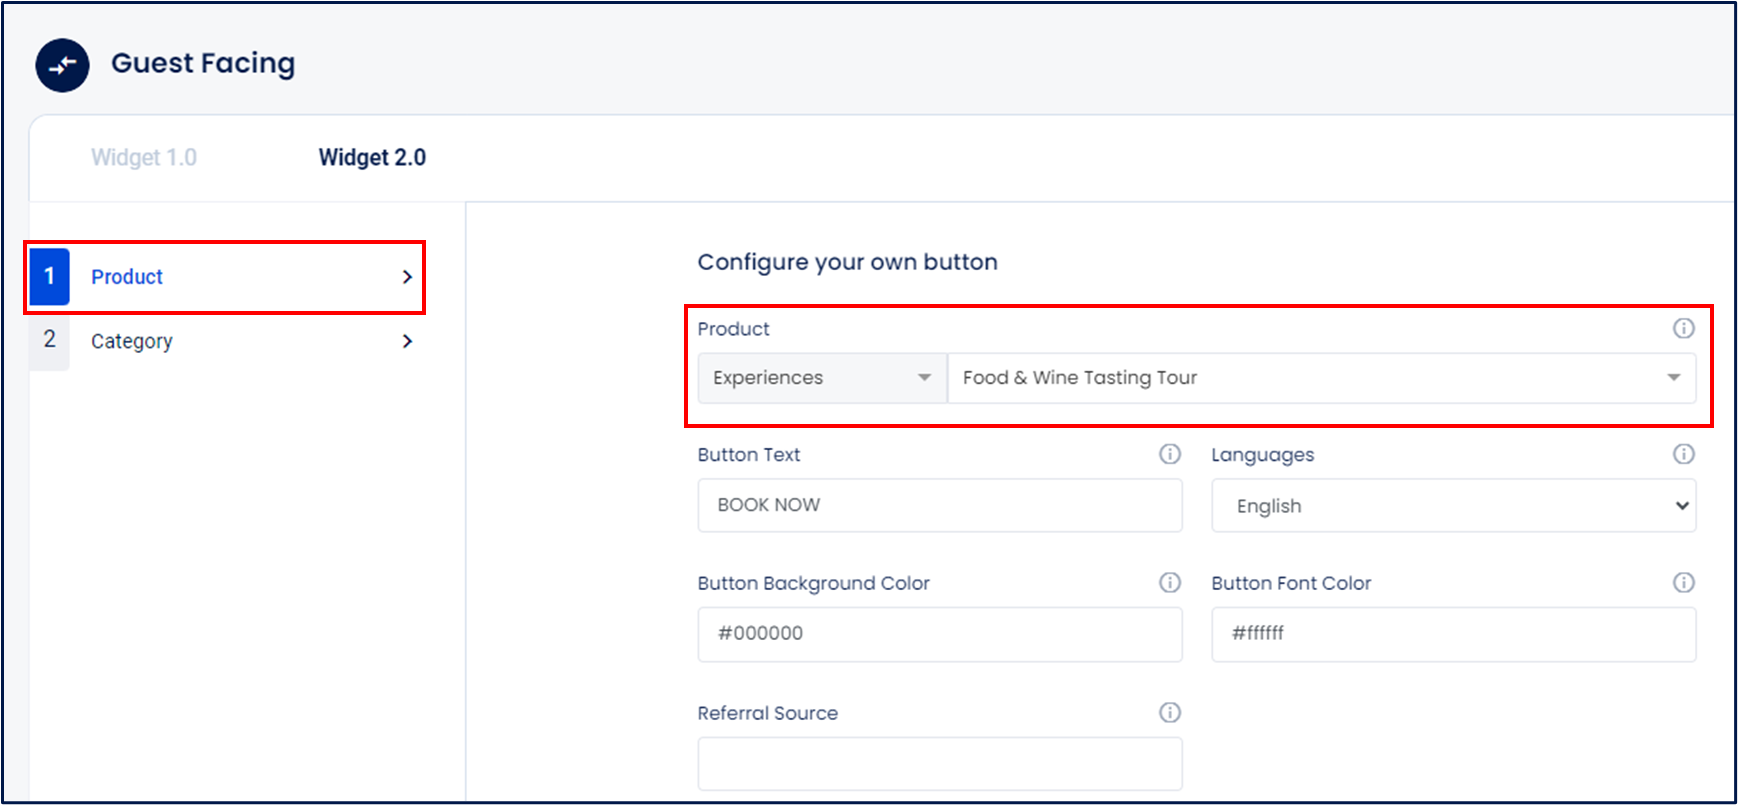
Task: Click the Configure your own button heading
Action: tap(848, 262)
